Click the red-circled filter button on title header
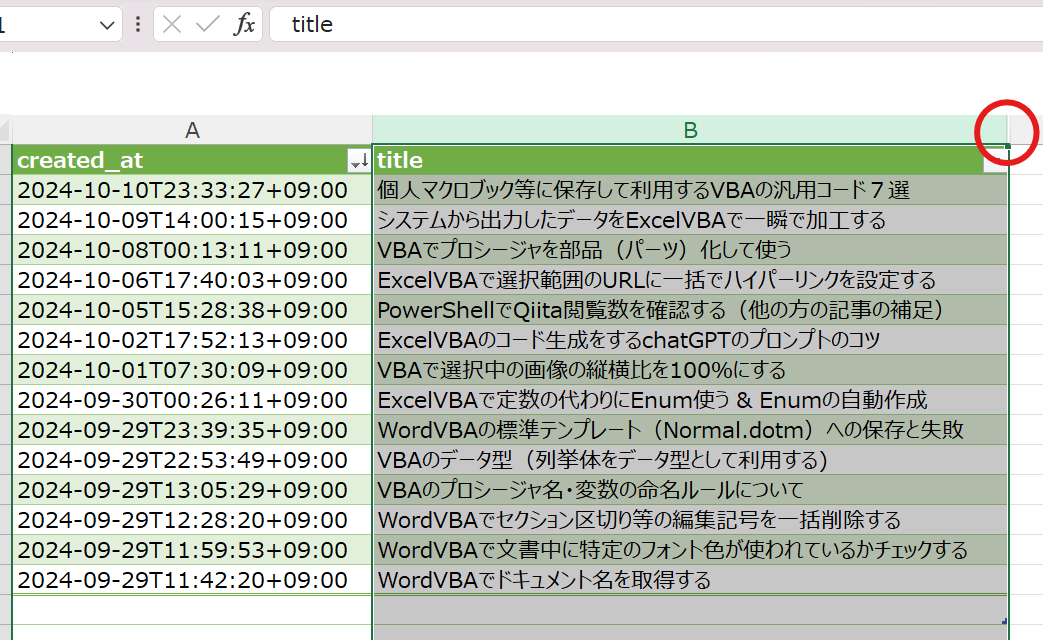Screen dimensions: 1043x640 pyautogui.click(x=996, y=160)
